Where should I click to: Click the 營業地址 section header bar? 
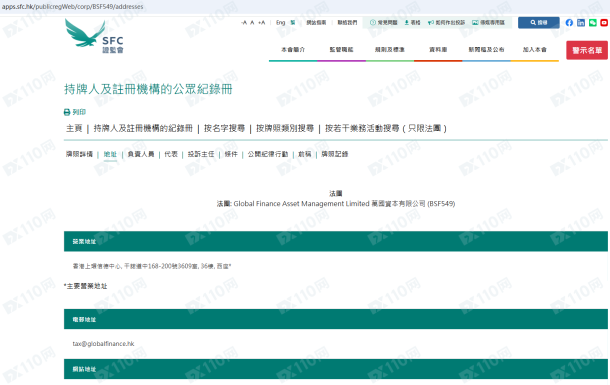(336, 241)
